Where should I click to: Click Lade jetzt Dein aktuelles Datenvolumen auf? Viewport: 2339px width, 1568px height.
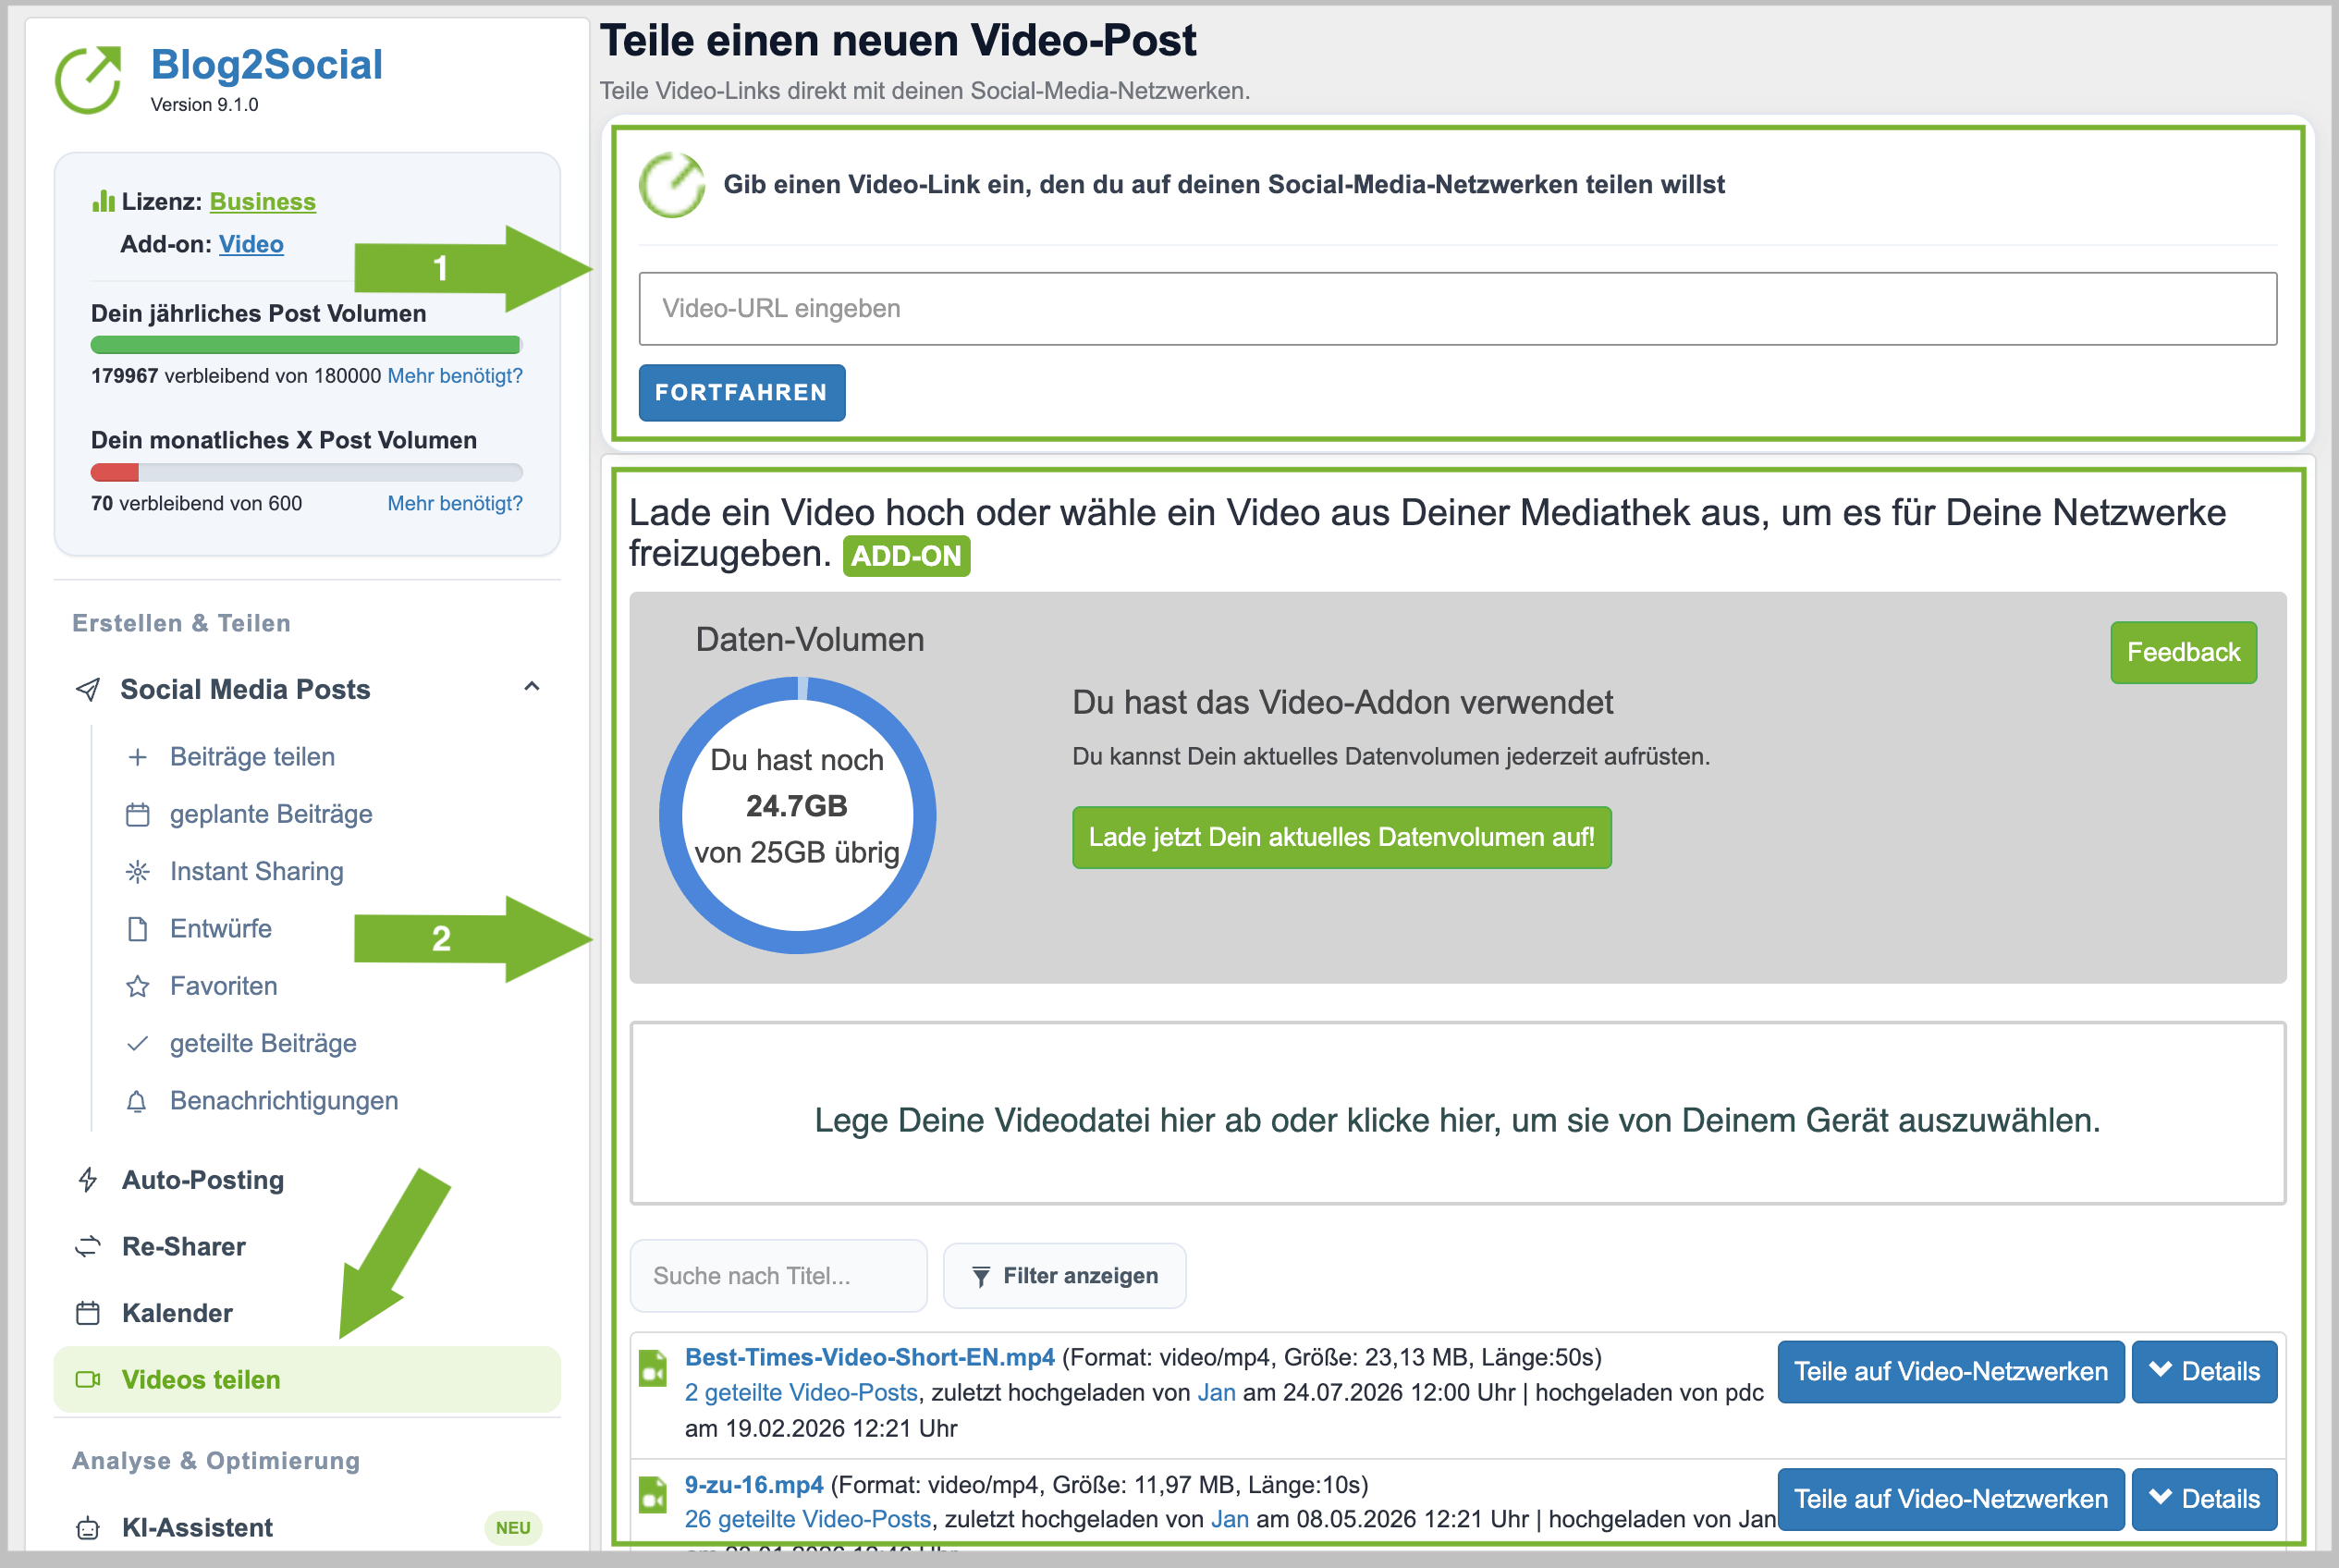pyautogui.click(x=1342, y=838)
